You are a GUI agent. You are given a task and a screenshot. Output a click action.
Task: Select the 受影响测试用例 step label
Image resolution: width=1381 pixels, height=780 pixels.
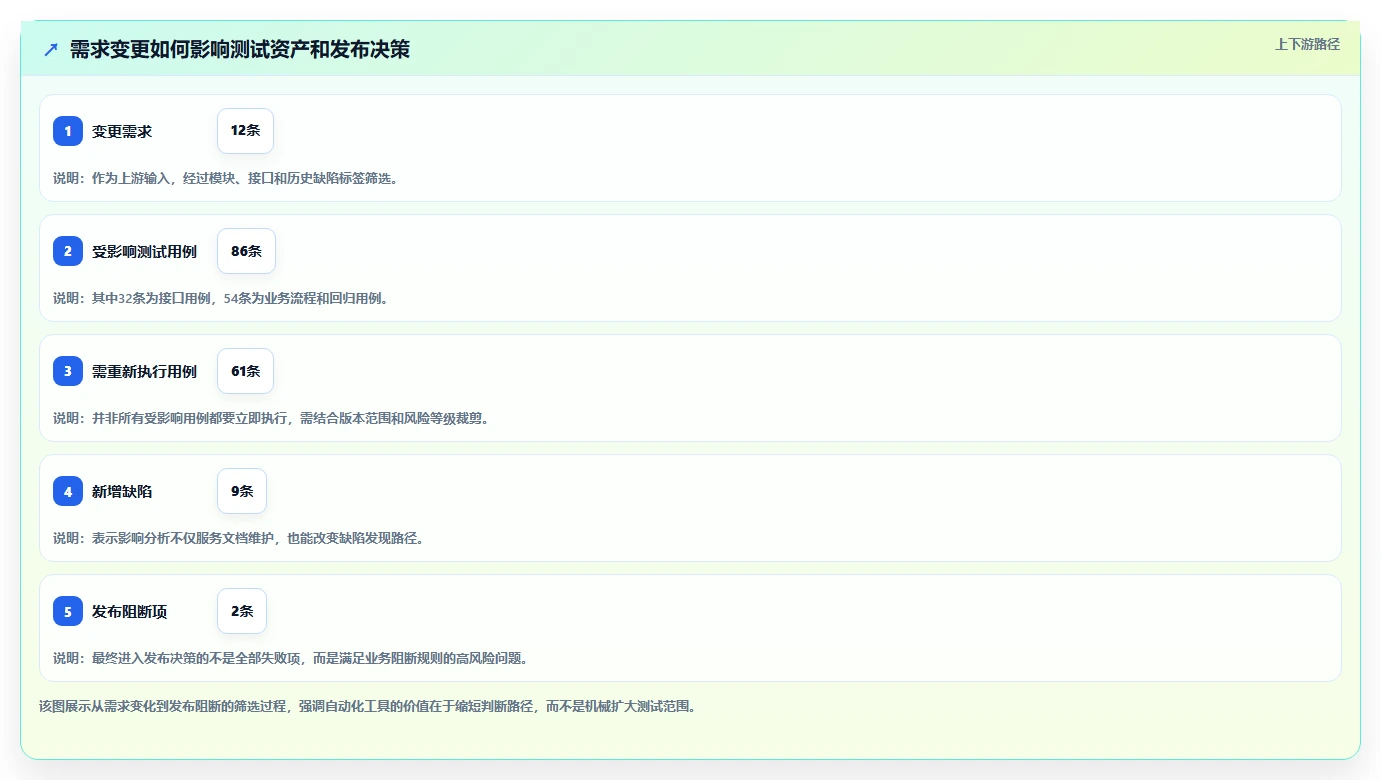[x=145, y=251]
